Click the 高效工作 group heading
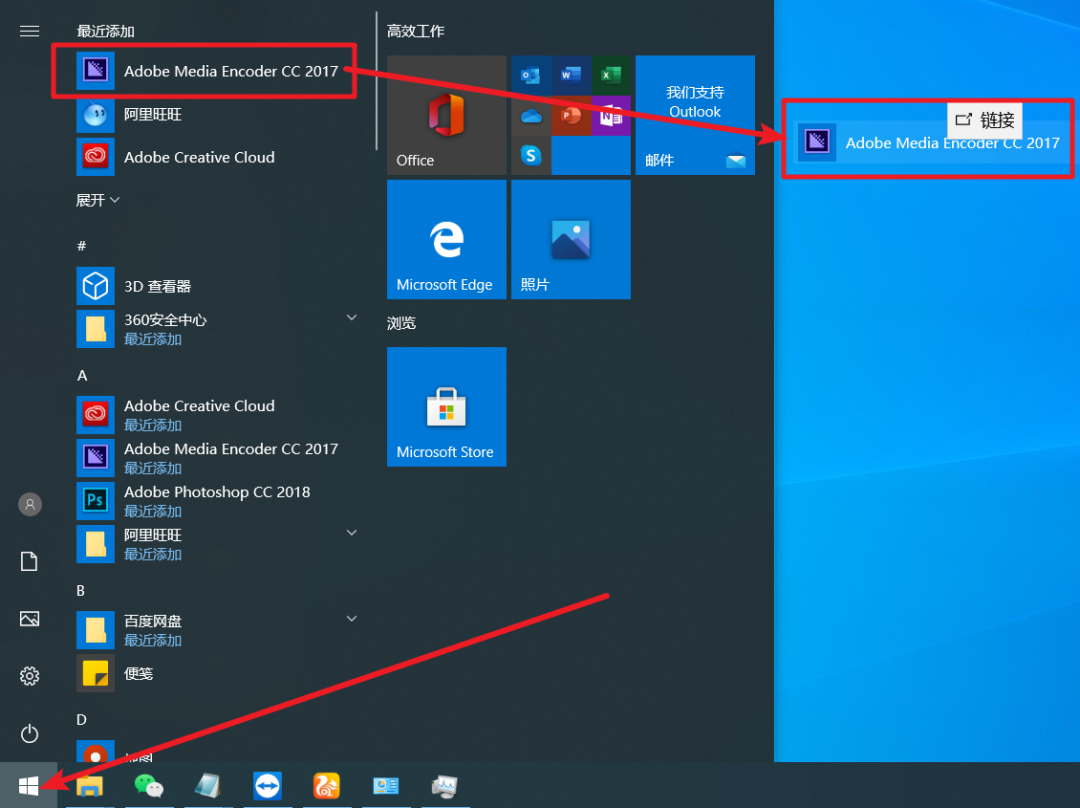 (415, 31)
